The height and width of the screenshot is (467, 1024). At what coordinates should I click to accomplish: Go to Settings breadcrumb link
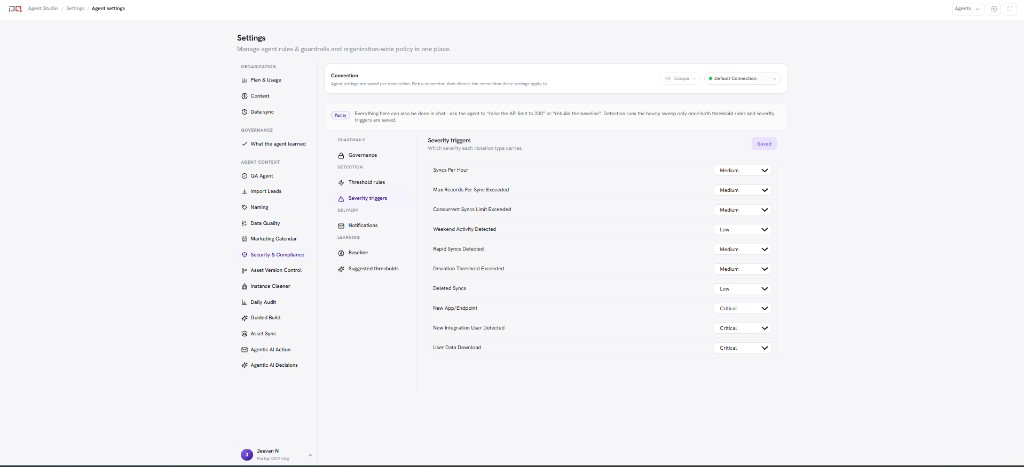click(75, 8)
